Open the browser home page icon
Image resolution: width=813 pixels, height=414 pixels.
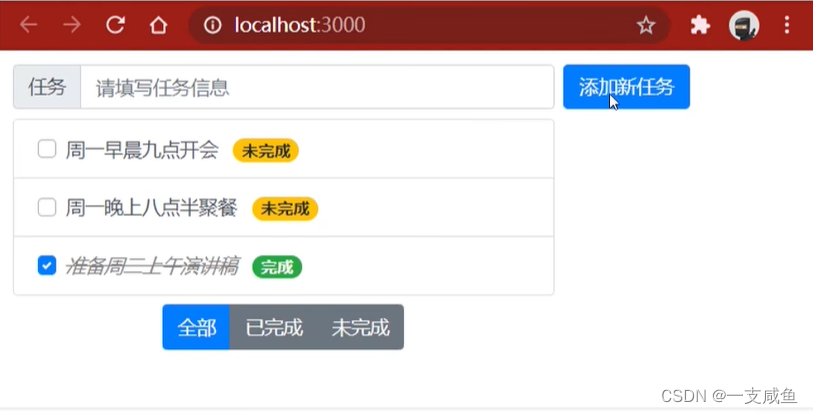point(158,24)
